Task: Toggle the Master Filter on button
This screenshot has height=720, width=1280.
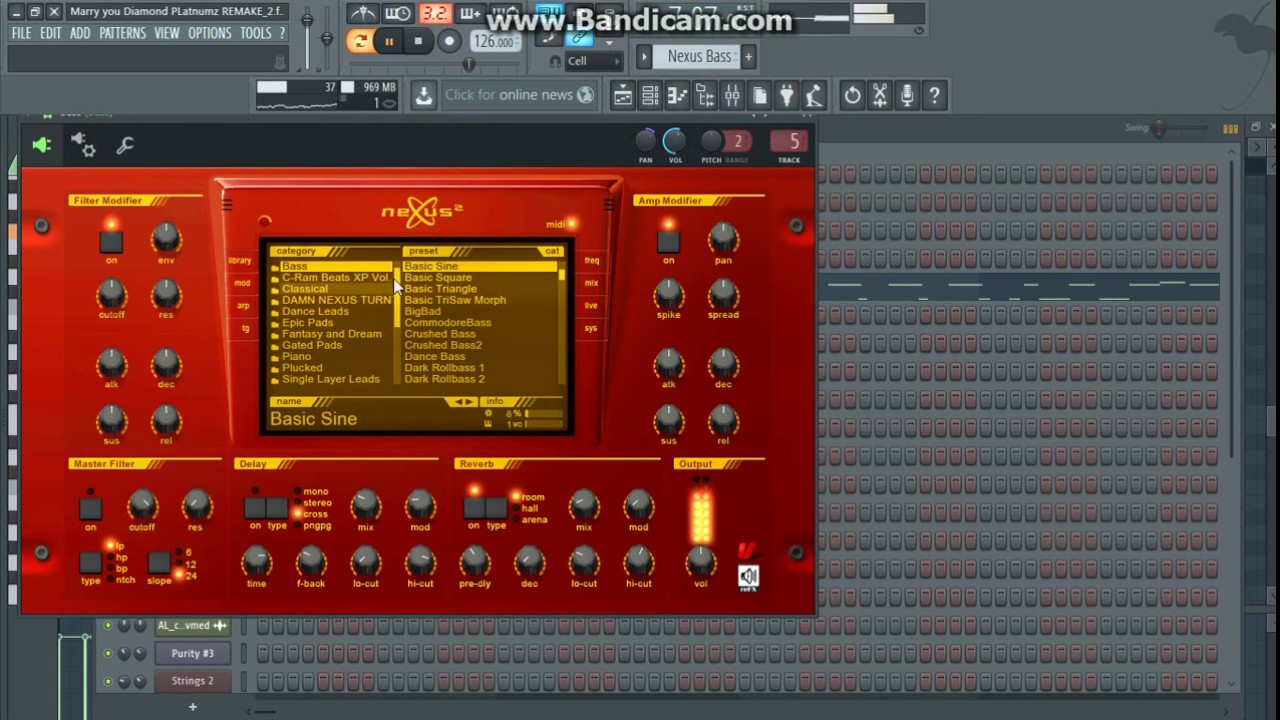Action: click(x=91, y=508)
